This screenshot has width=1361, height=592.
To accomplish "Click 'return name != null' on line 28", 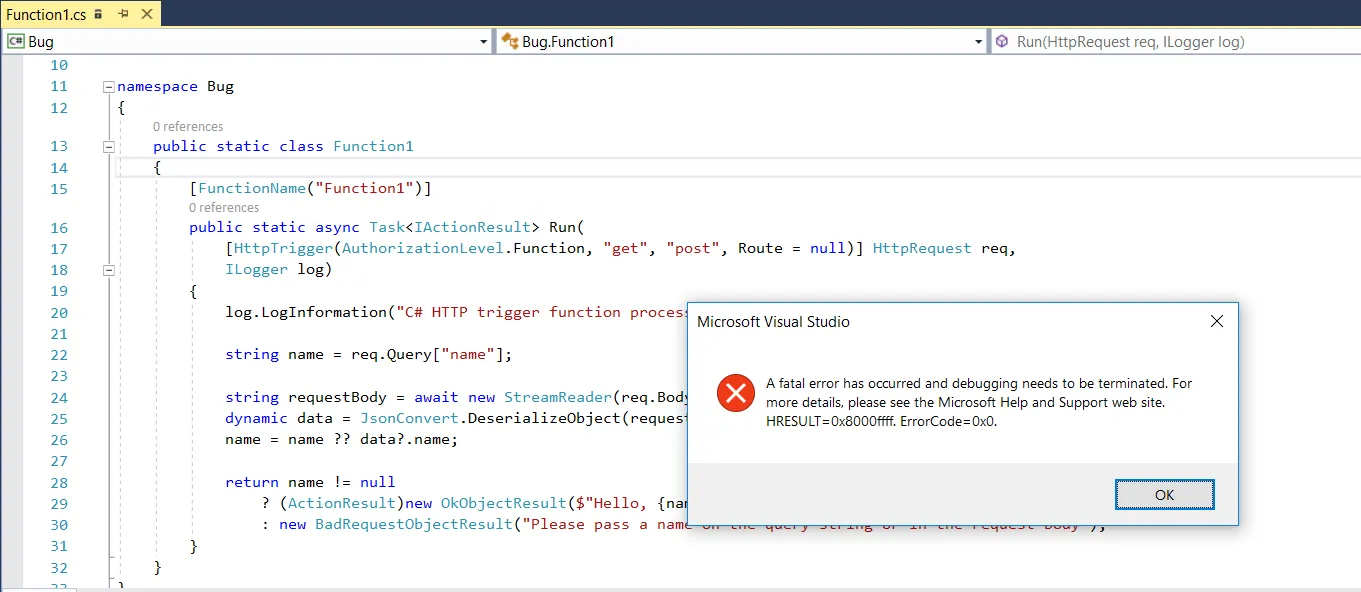I will [310, 482].
